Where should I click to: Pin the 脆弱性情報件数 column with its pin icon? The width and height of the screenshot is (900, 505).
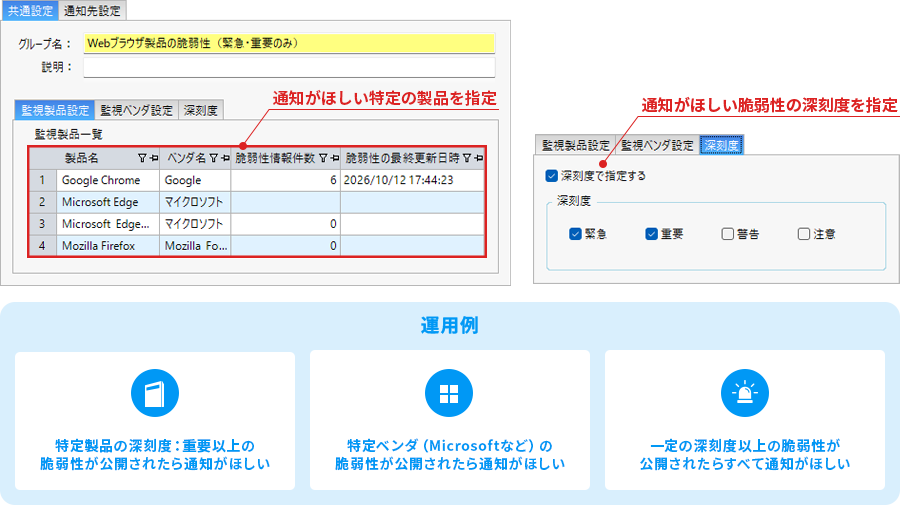point(335,158)
